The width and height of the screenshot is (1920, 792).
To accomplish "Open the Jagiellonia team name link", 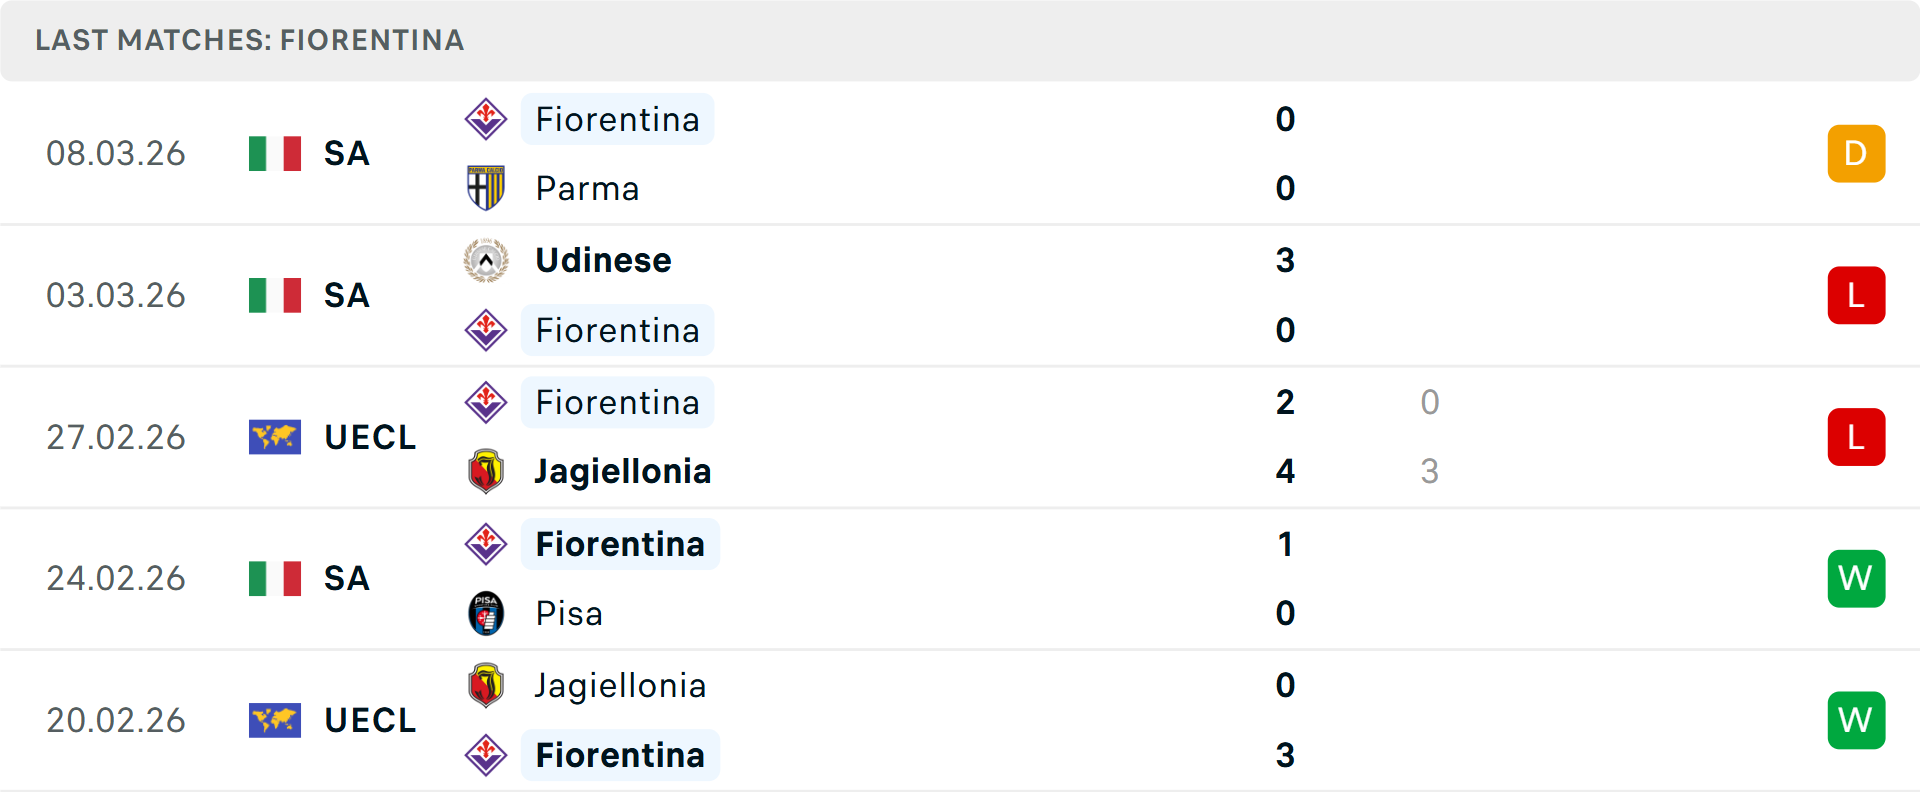I will tap(621, 470).
